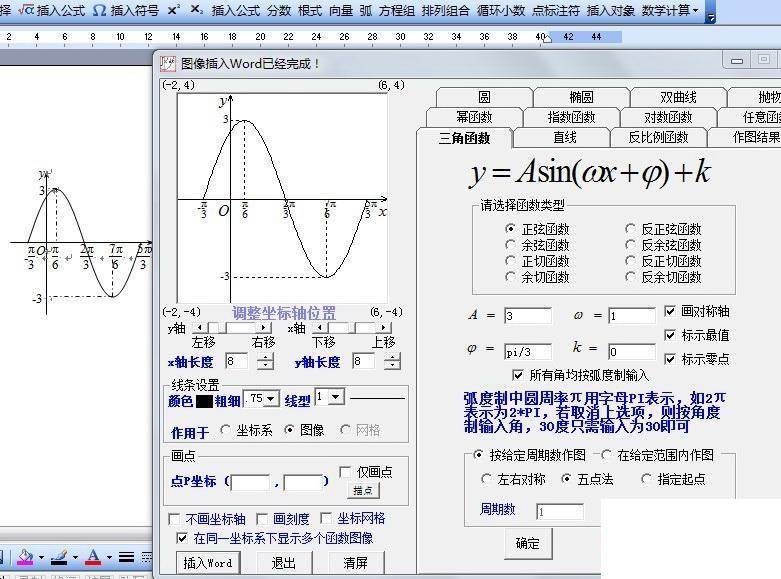Click the φ input field containing pi/3
This screenshot has width=781, height=579.
coord(527,352)
